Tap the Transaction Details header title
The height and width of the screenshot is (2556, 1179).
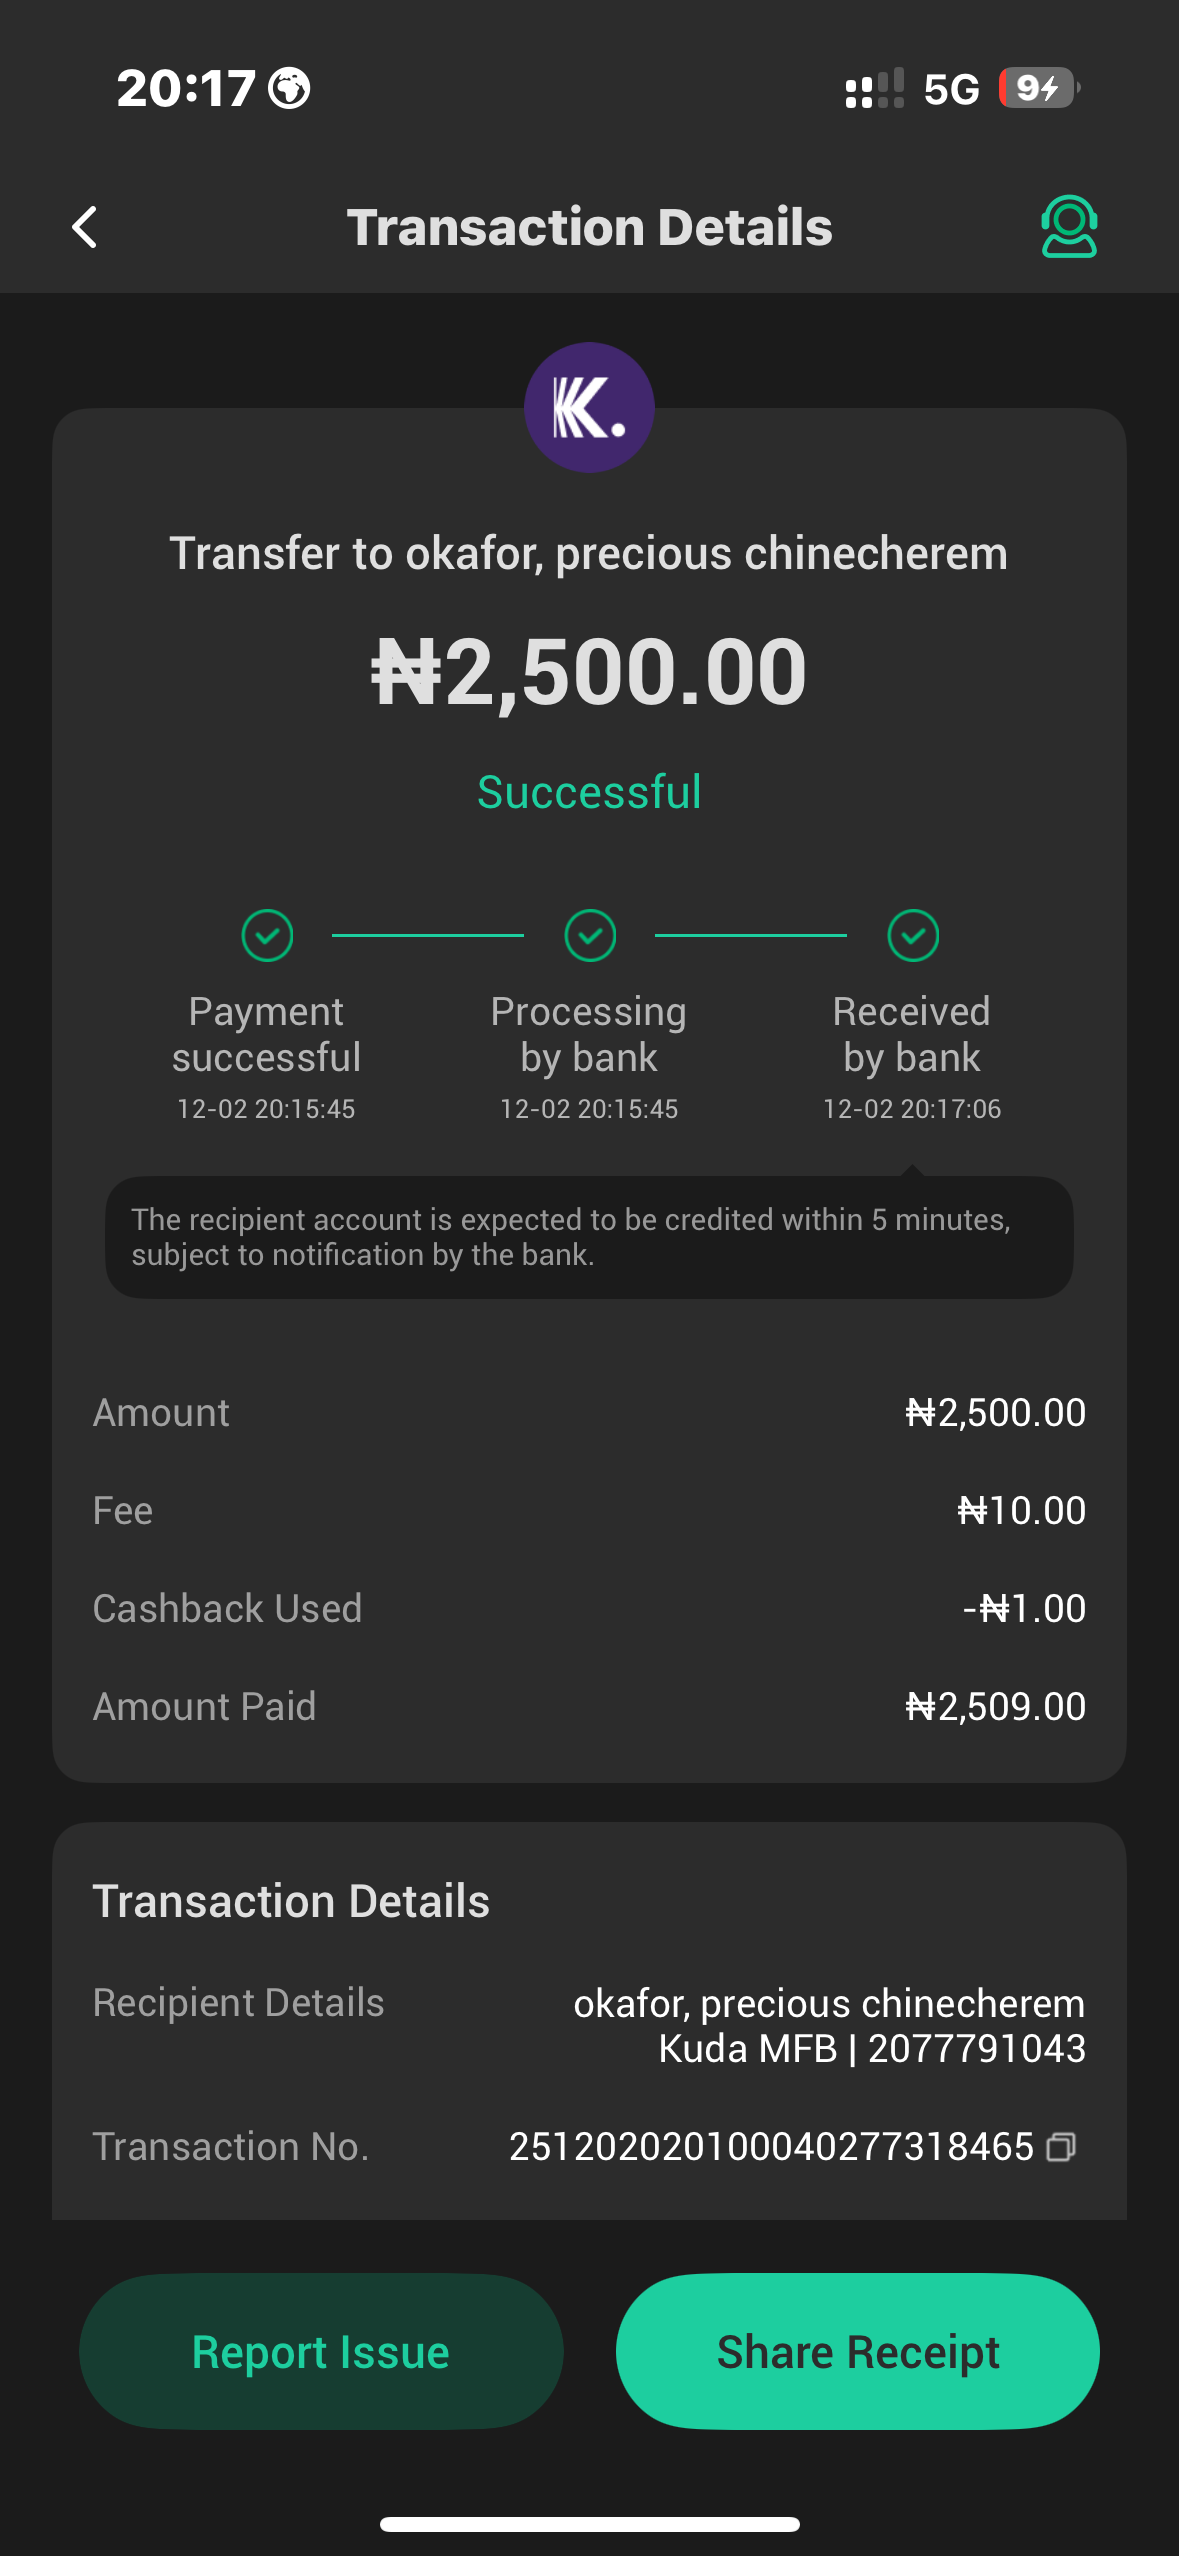point(589,227)
